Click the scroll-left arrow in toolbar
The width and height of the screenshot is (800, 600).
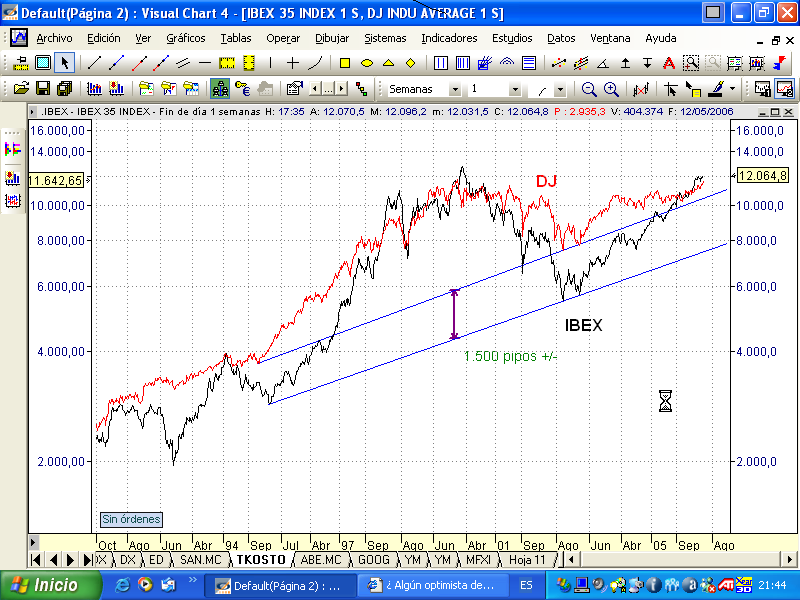[315, 89]
